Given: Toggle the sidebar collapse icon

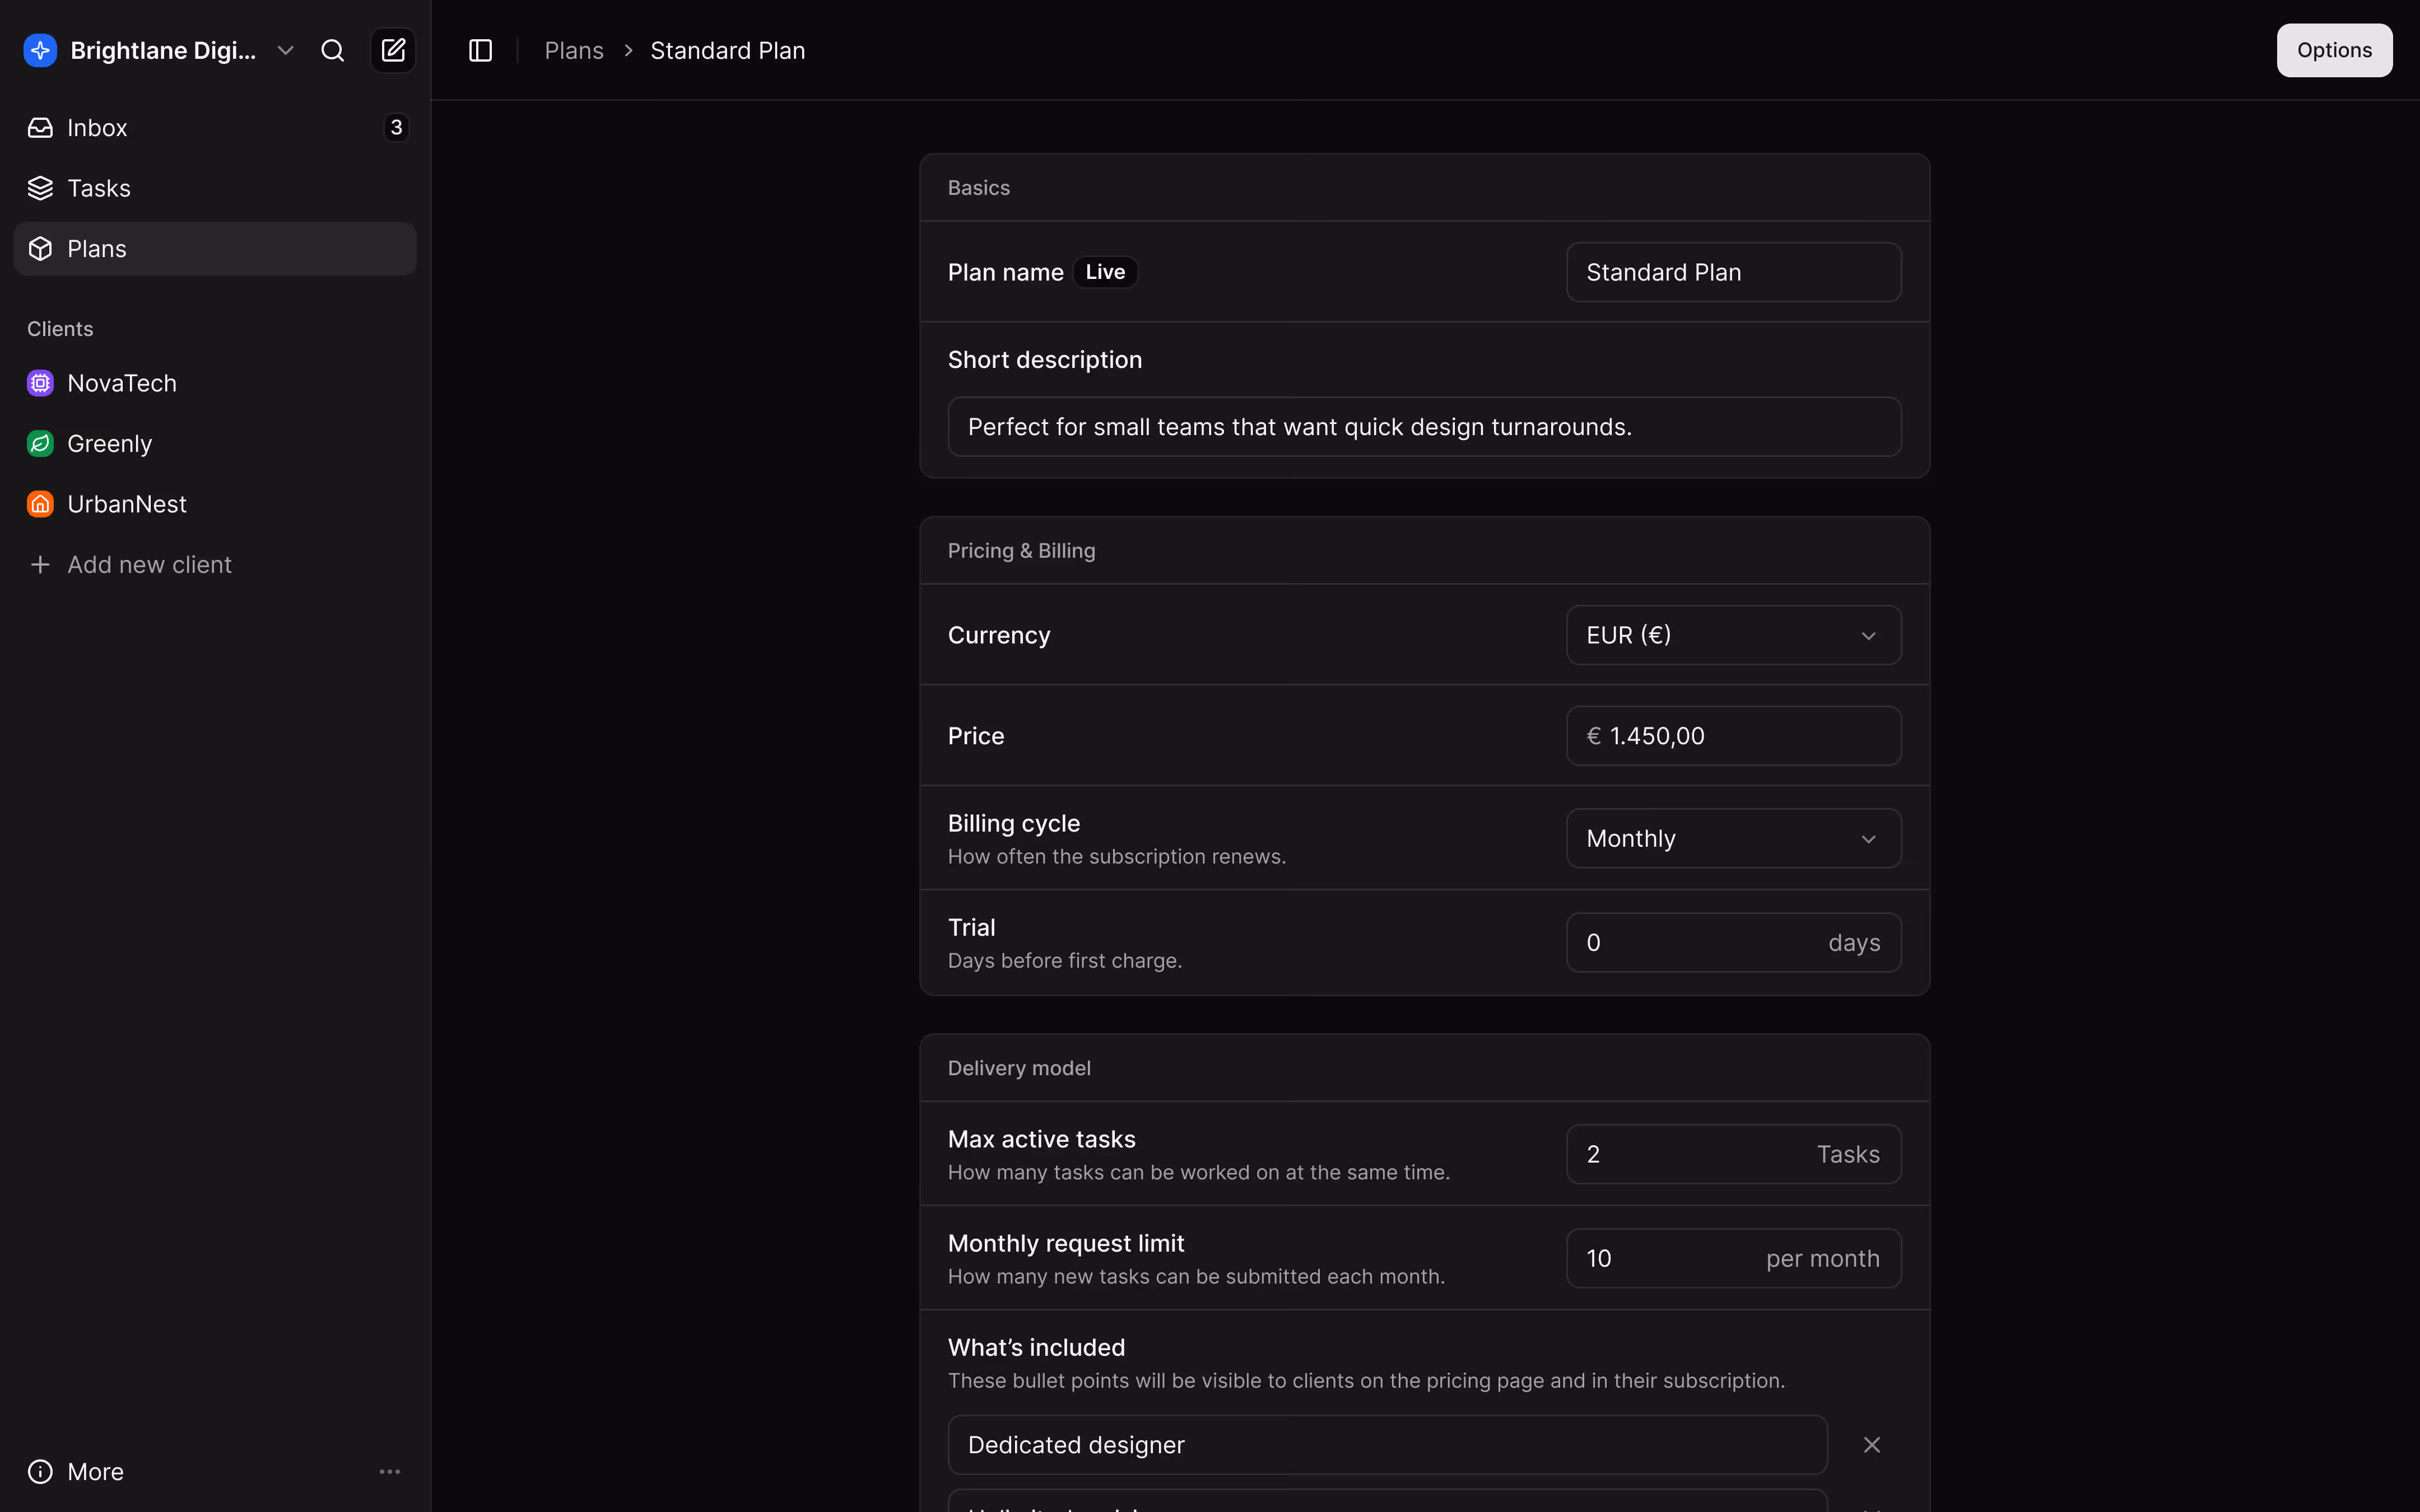Looking at the screenshot, I should pyautogui.click(x=480, y=50).
